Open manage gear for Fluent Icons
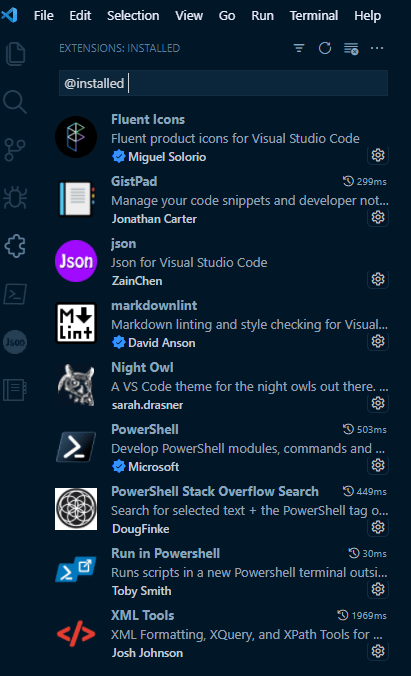Viewport: 411px width, 676px height. pyautogui.click(x=378, y=155)
